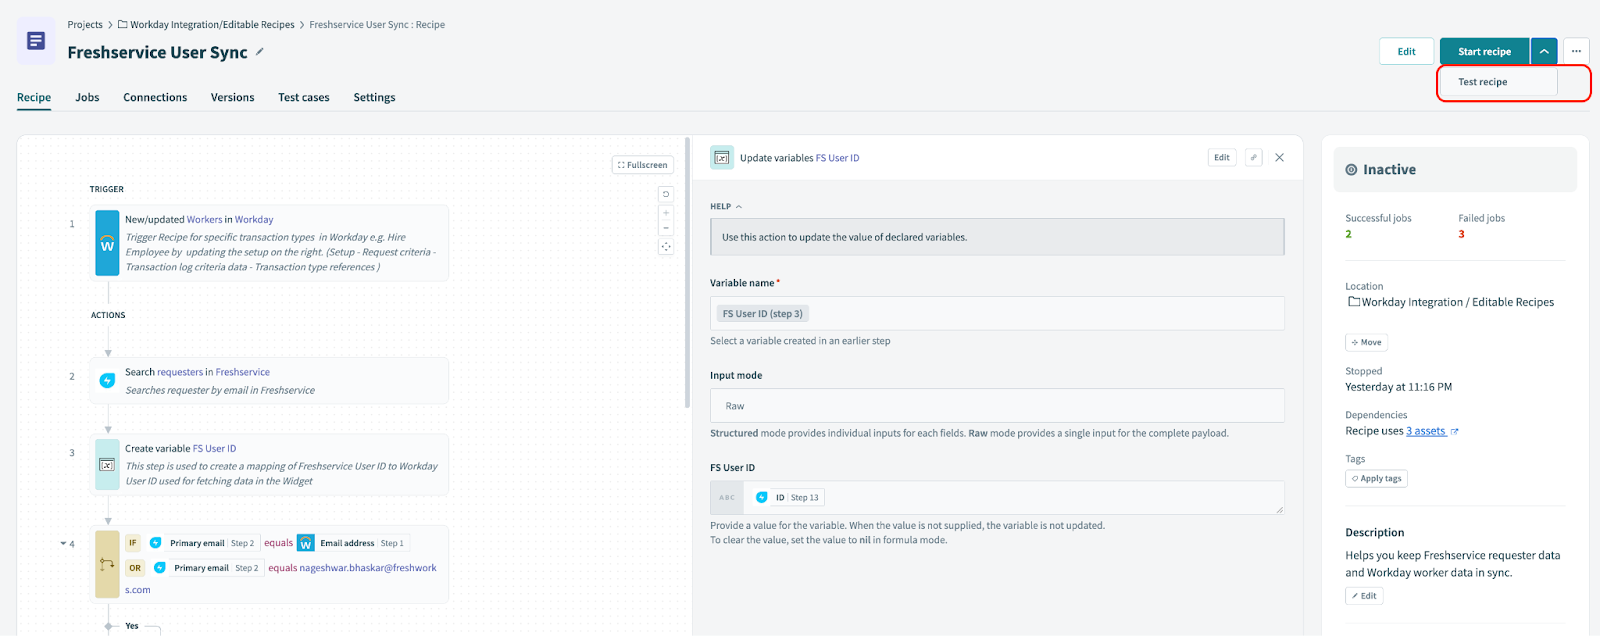Click the variable icon in step 3
This screenshot has height=636, width=1600.
click(x=107, y=465)
